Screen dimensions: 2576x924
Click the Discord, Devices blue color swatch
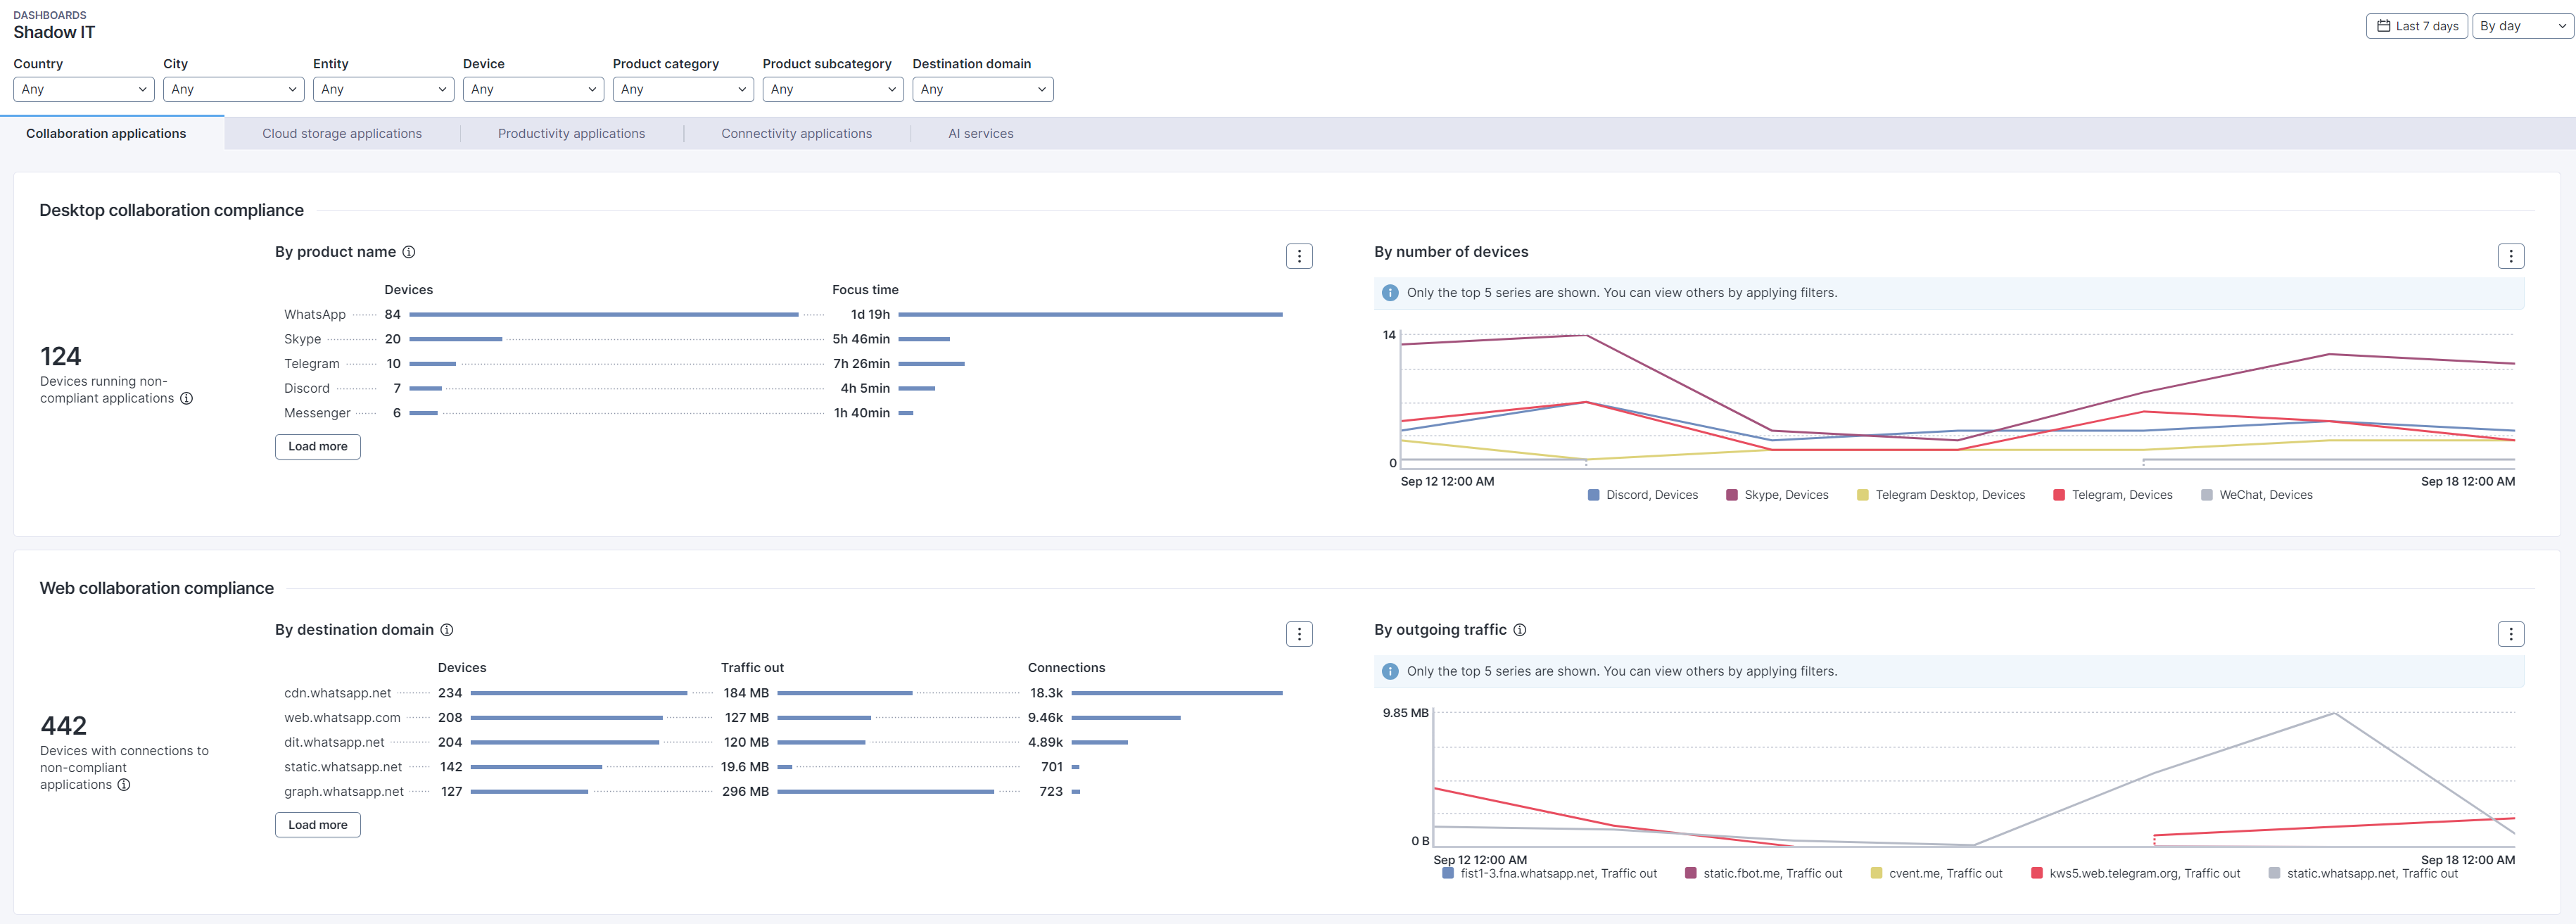[x=1593, y=495]
